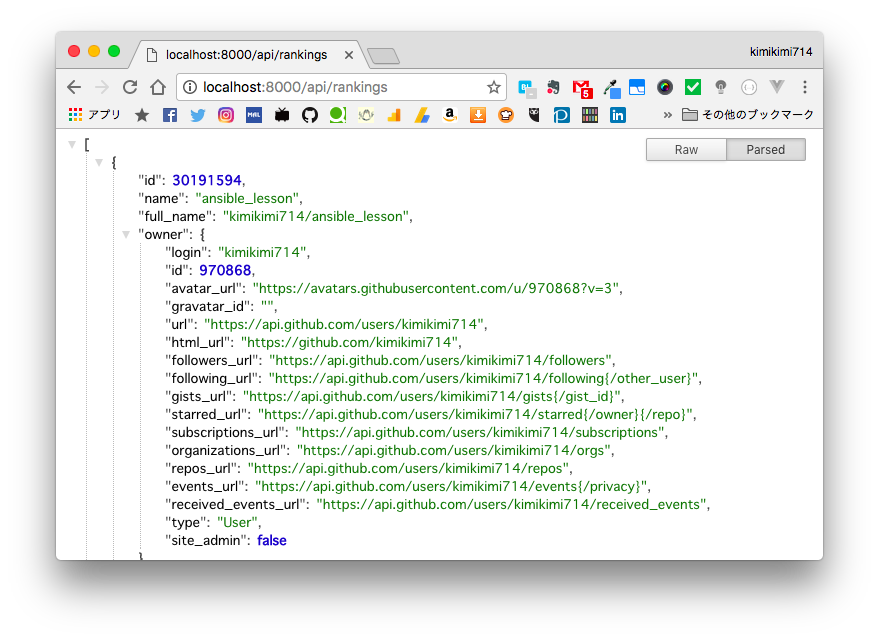Open the orange download arrow bookmark
The height and width of the screenshot is (640, 879).
click(x=478, y=115)
